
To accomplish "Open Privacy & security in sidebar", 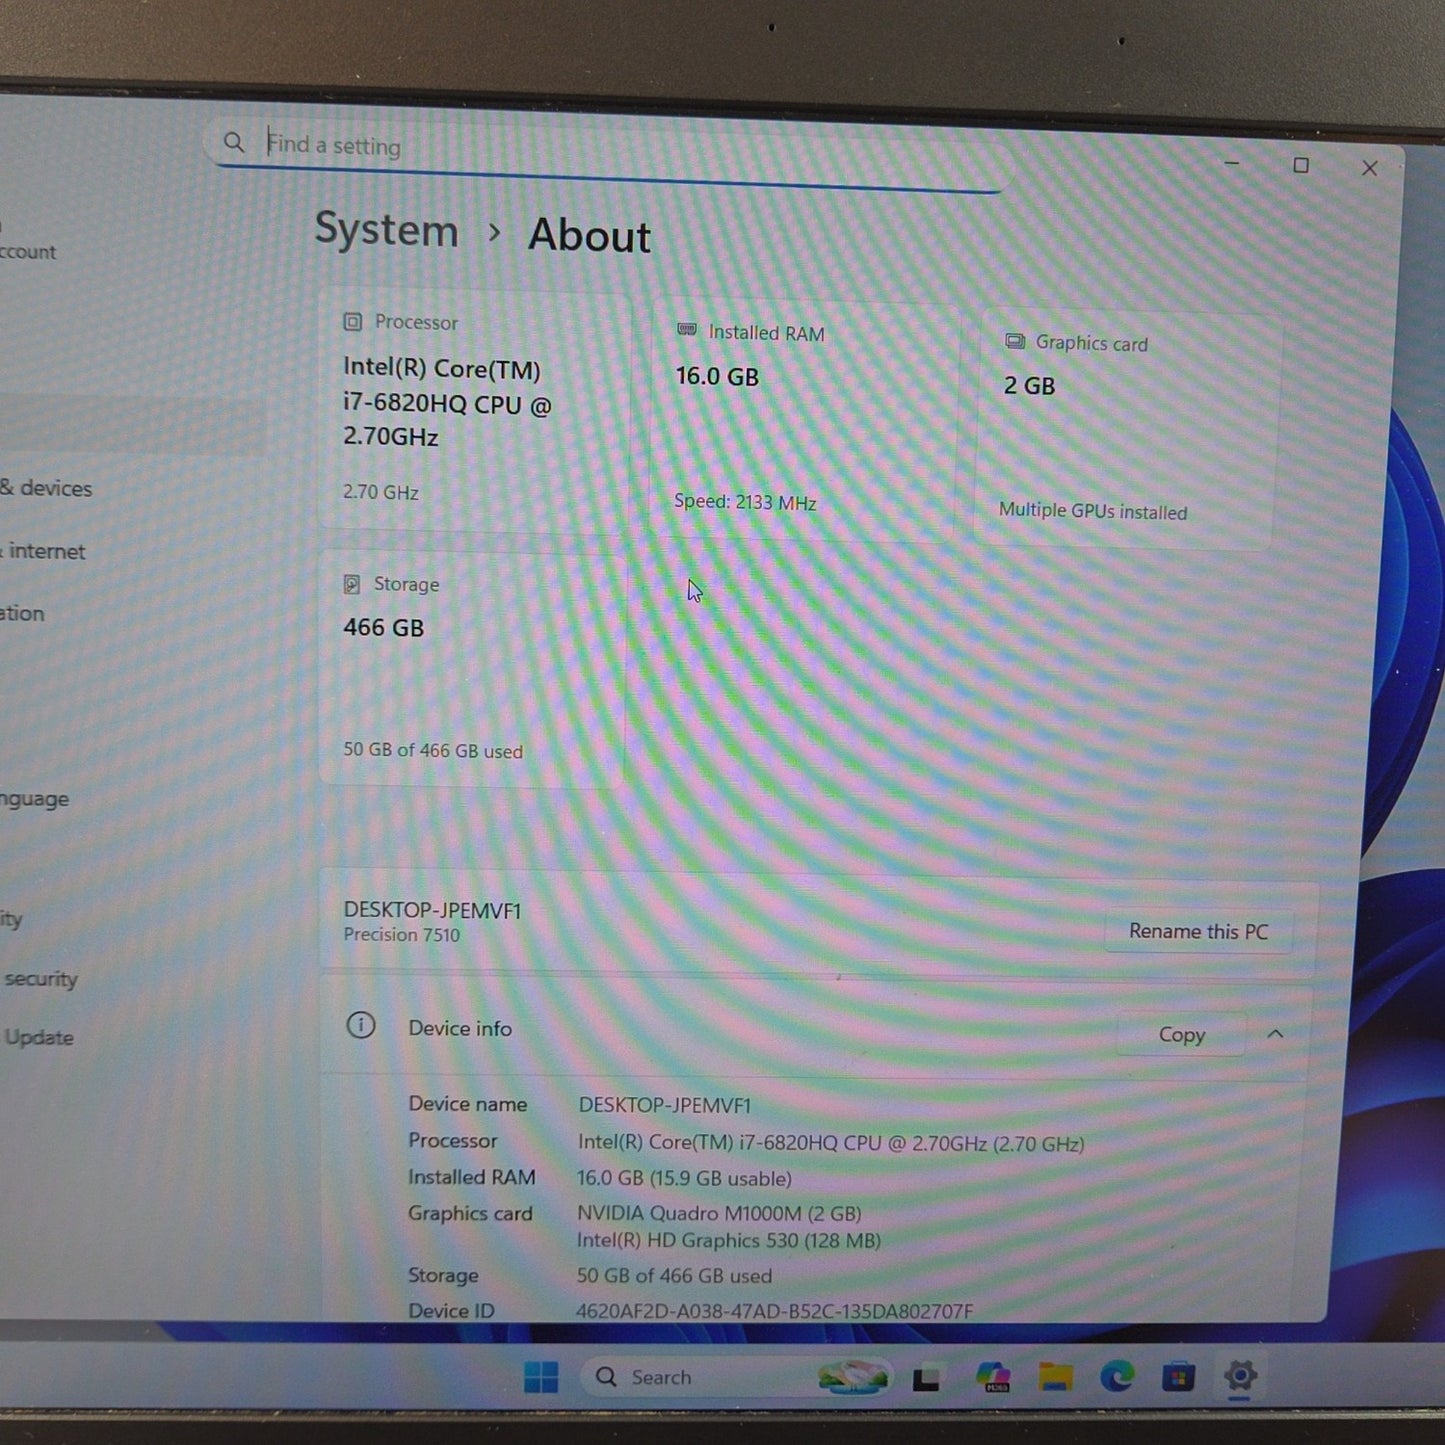I will (39, 979).
